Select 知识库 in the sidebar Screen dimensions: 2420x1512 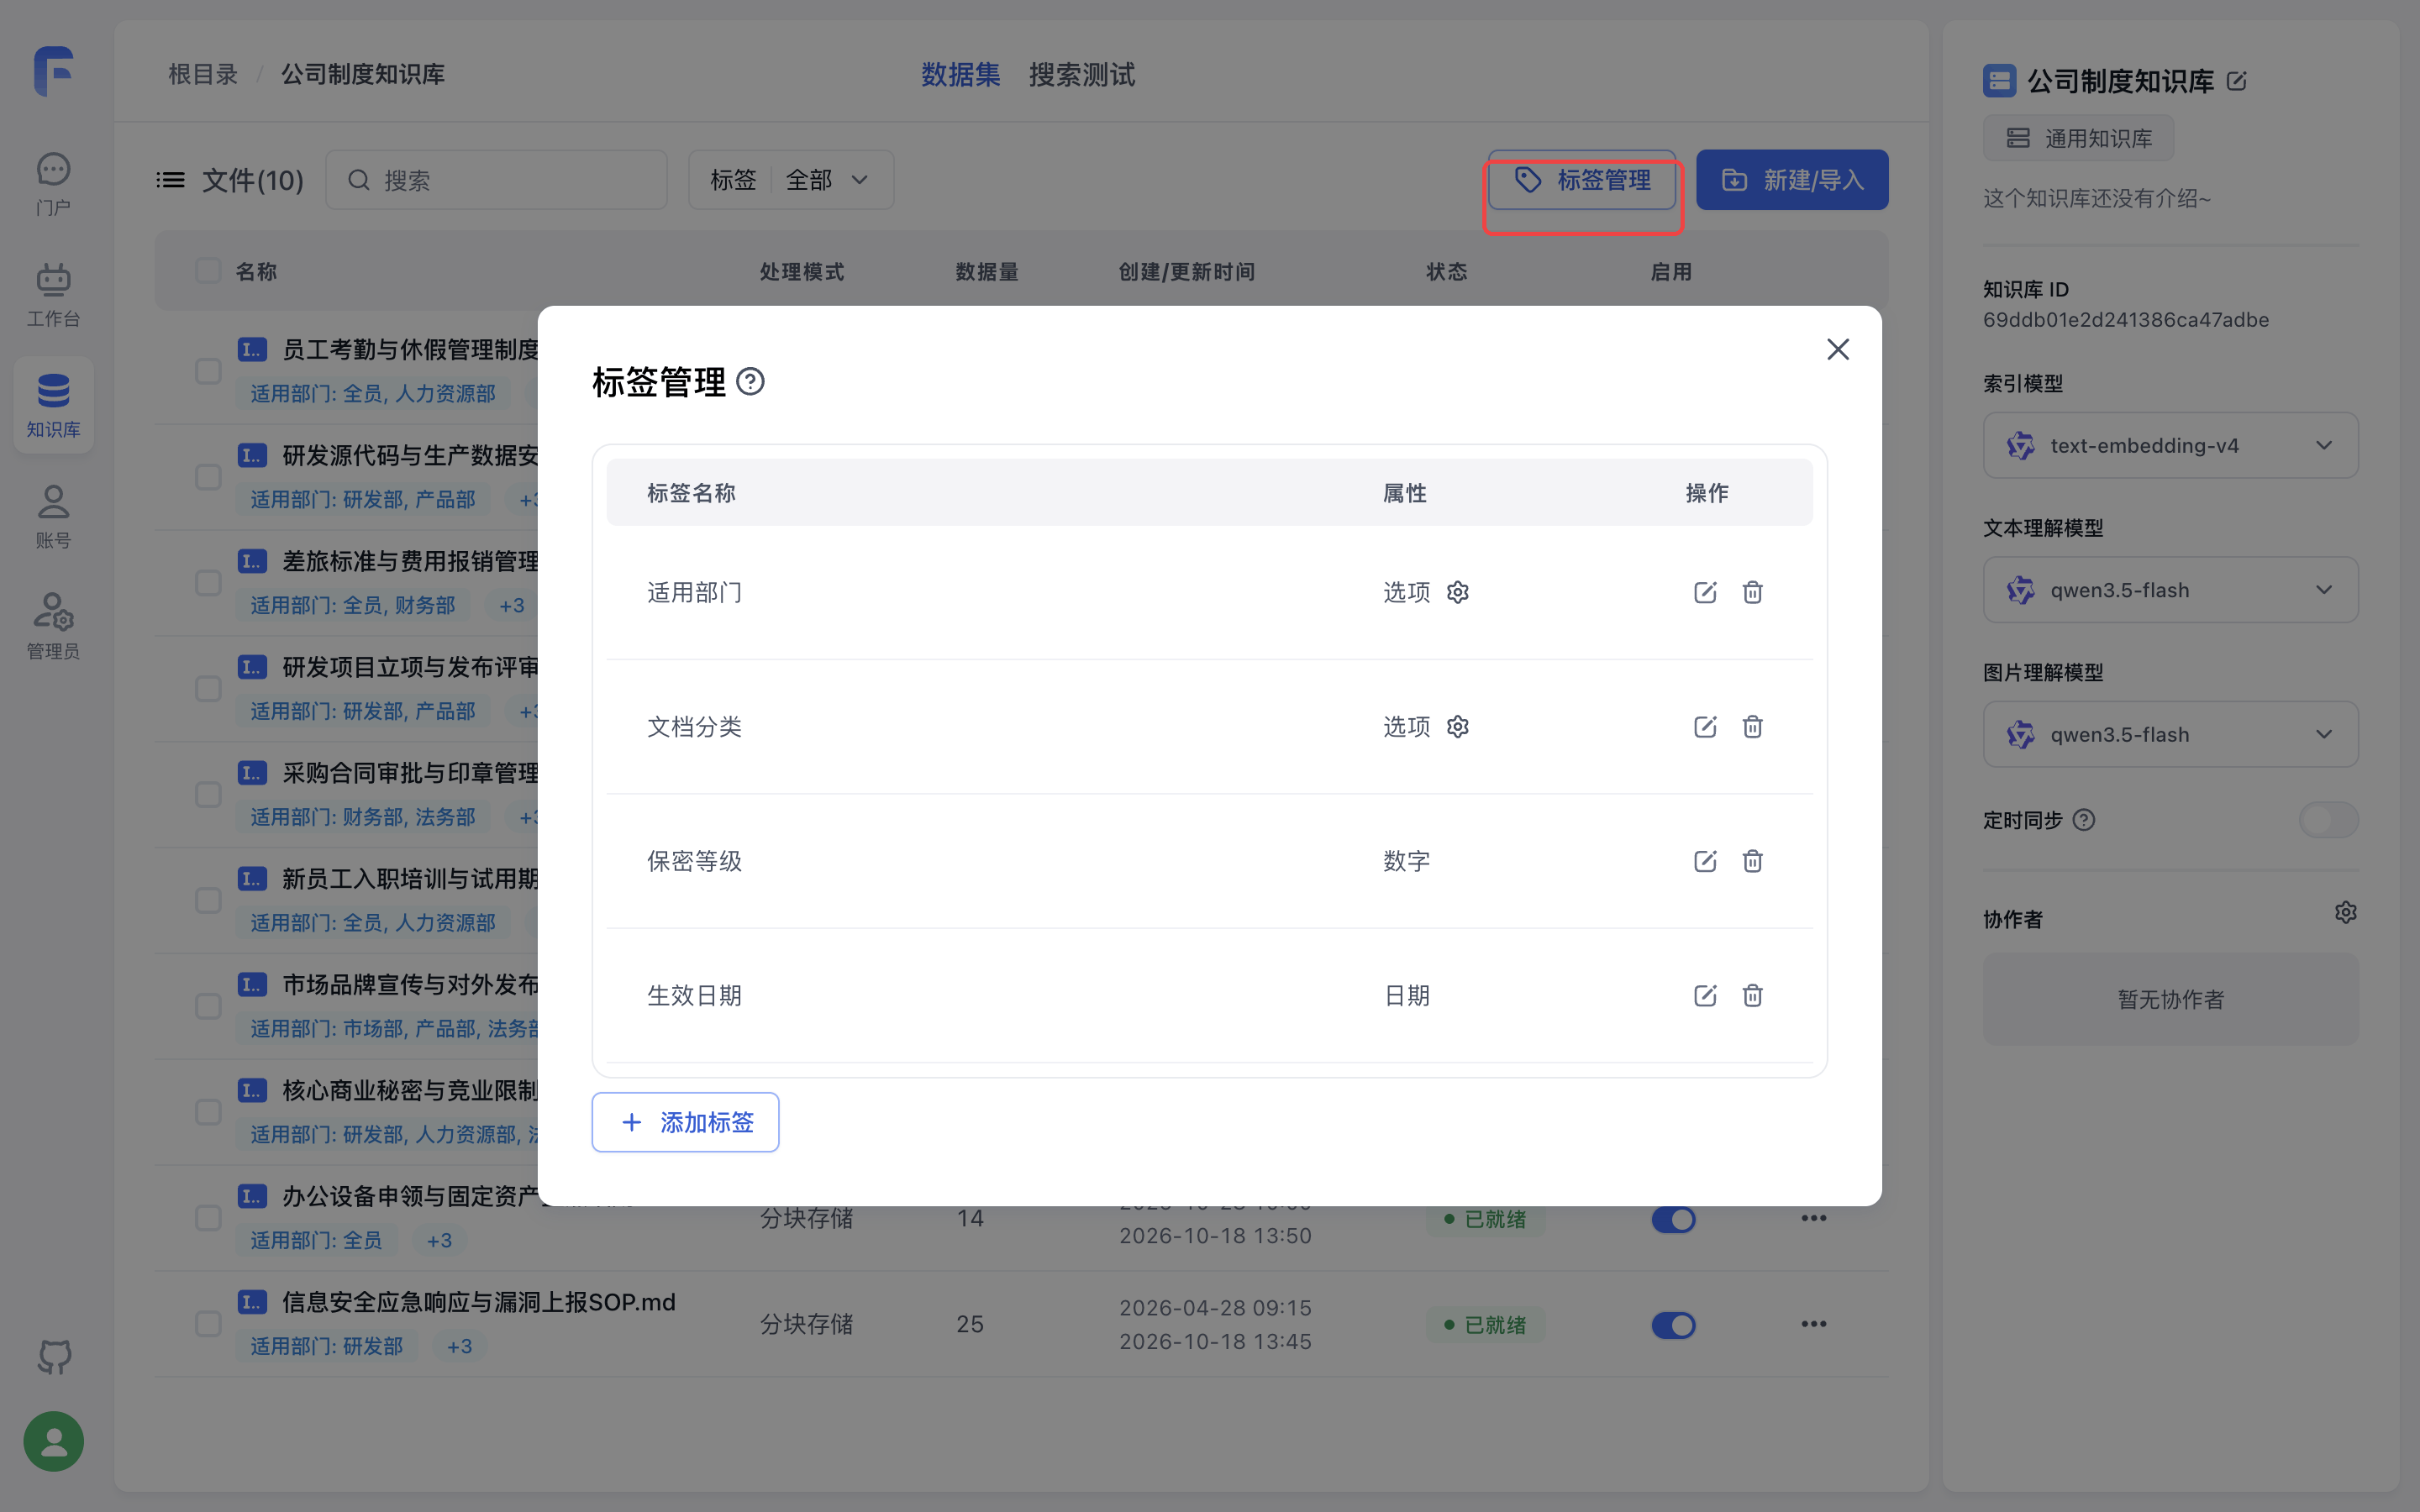tap(53, 405)
